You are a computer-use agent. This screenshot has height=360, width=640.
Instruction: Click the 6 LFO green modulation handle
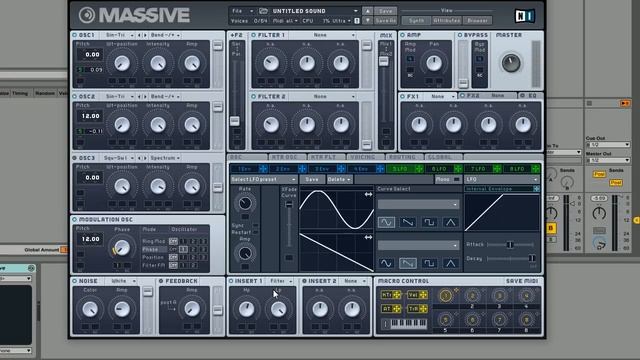point(458,169)
